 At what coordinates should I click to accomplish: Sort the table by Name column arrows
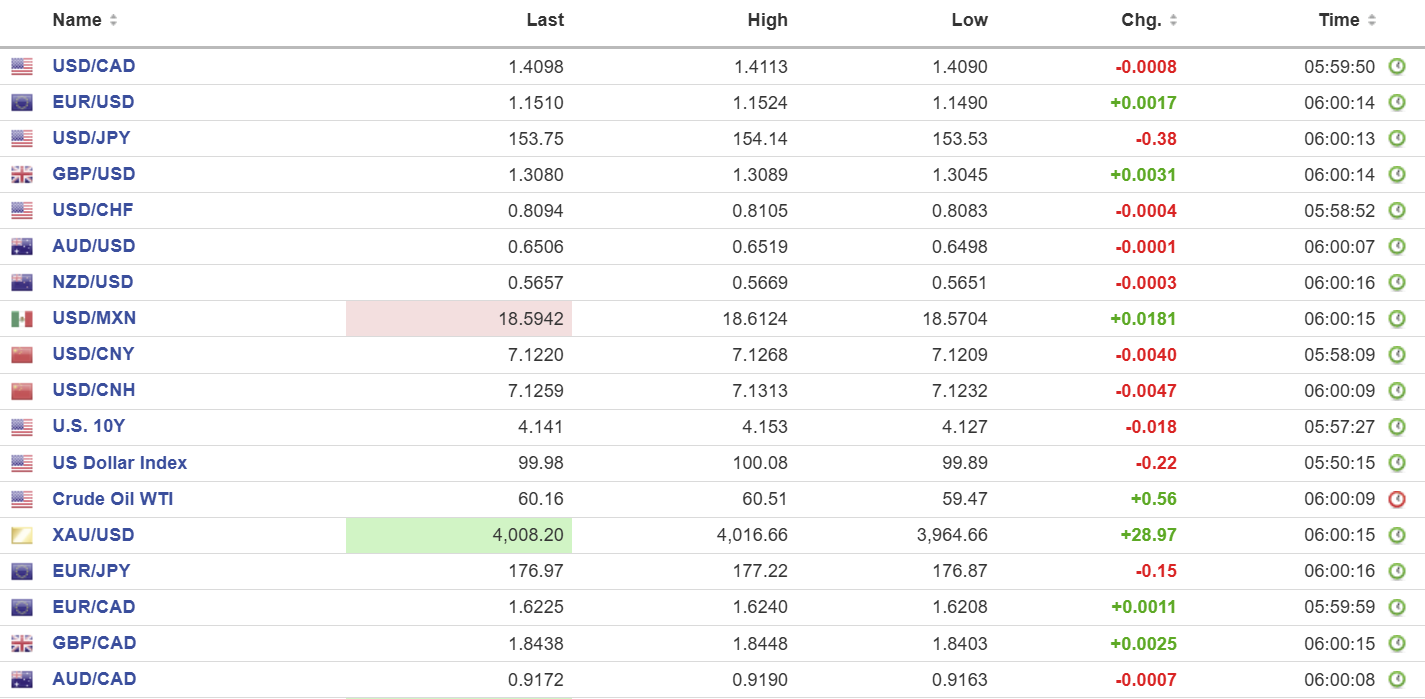click(x=113, y=21)
